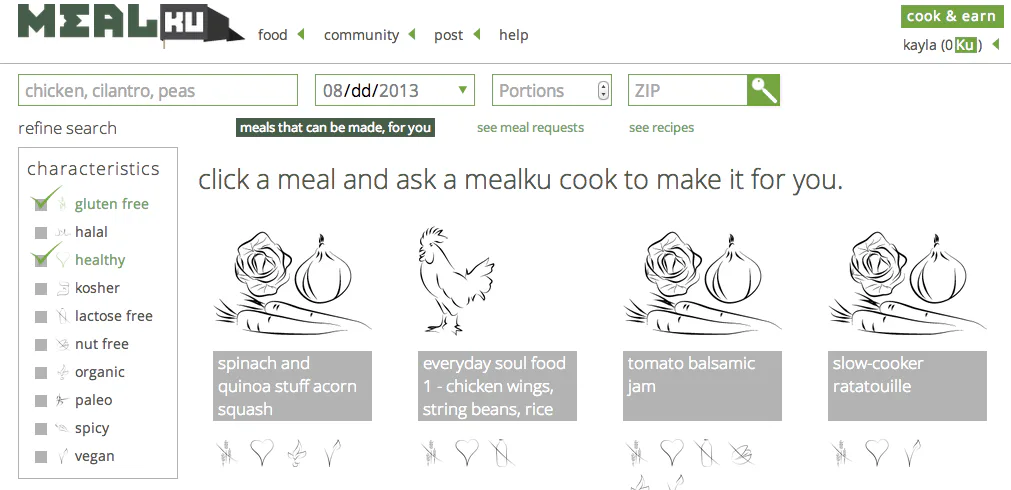1011x490 pixels.
Task: Click the MealKu logo
Action: [130, 26]
